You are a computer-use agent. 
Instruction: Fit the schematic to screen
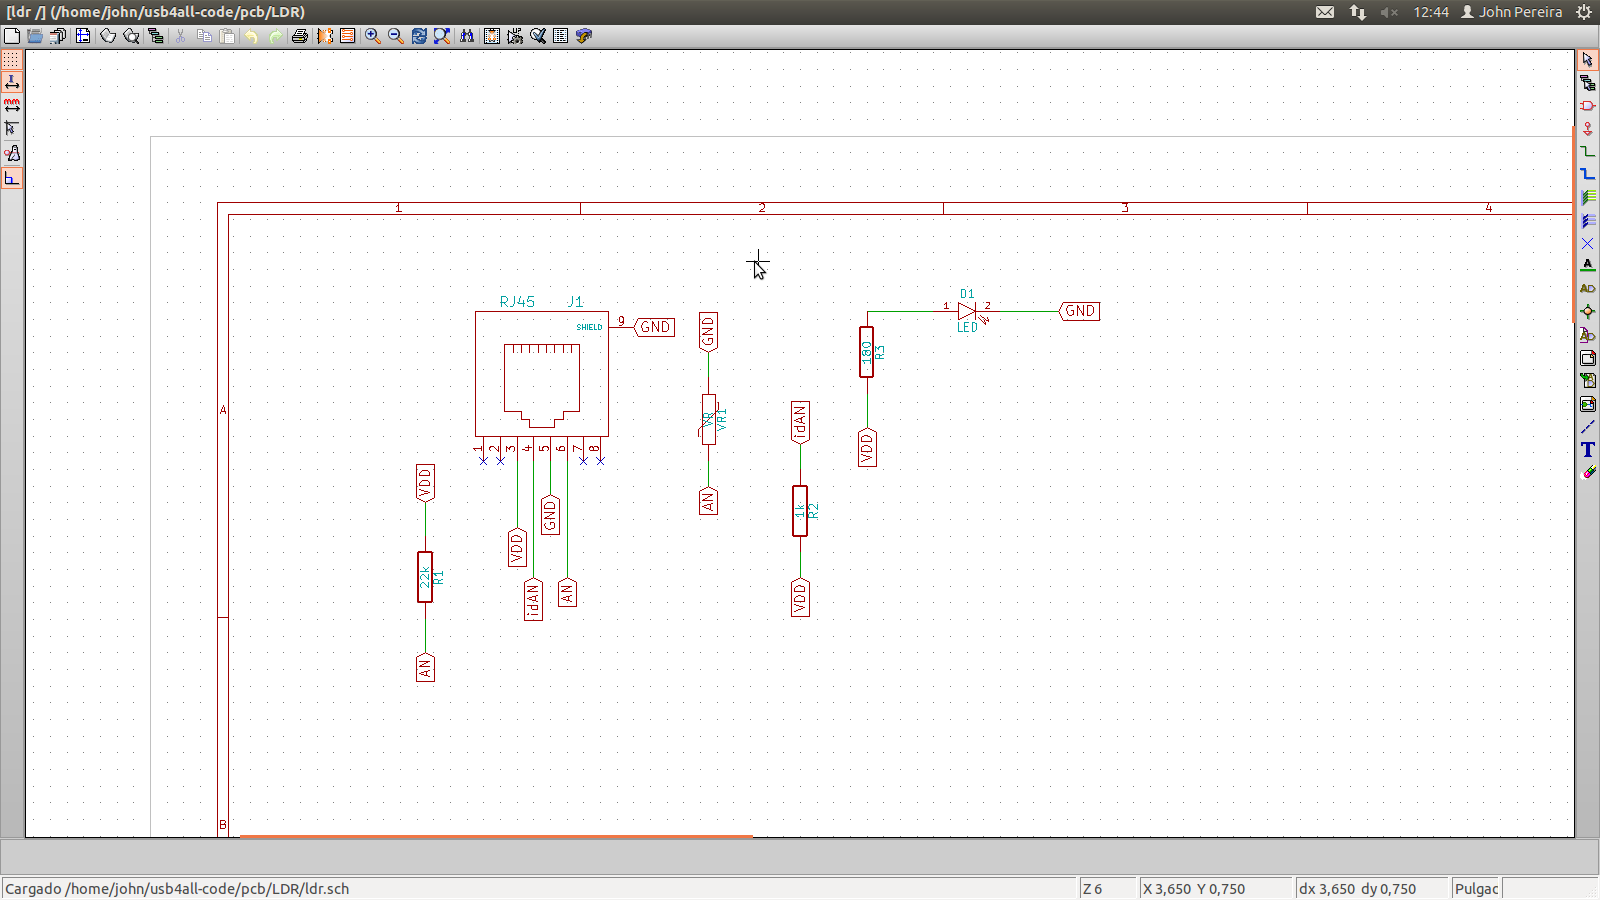pos(442,36)
